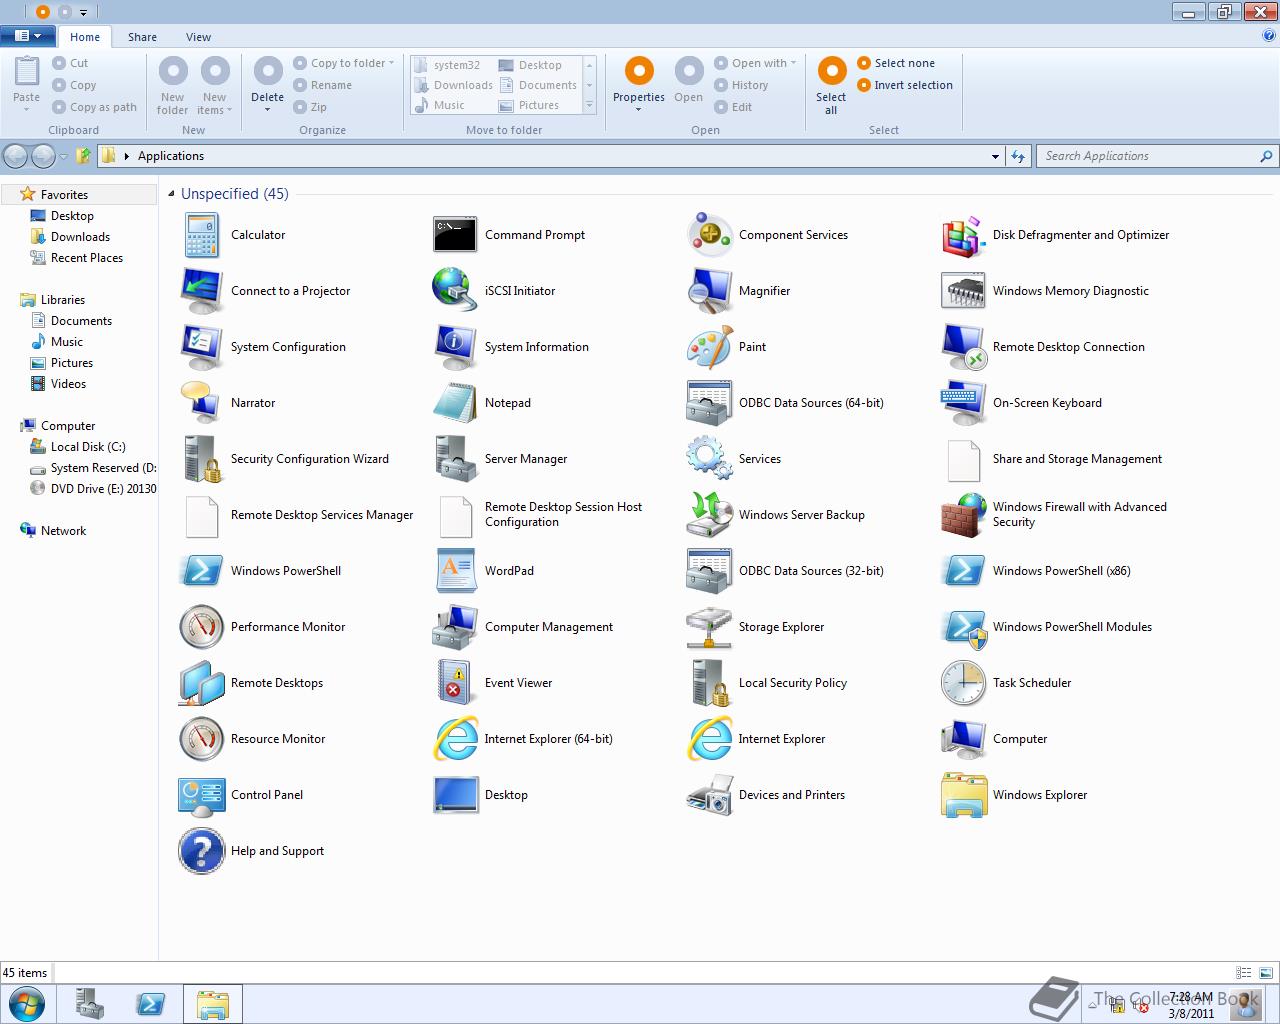Click the Delete ribbon button

267,85
